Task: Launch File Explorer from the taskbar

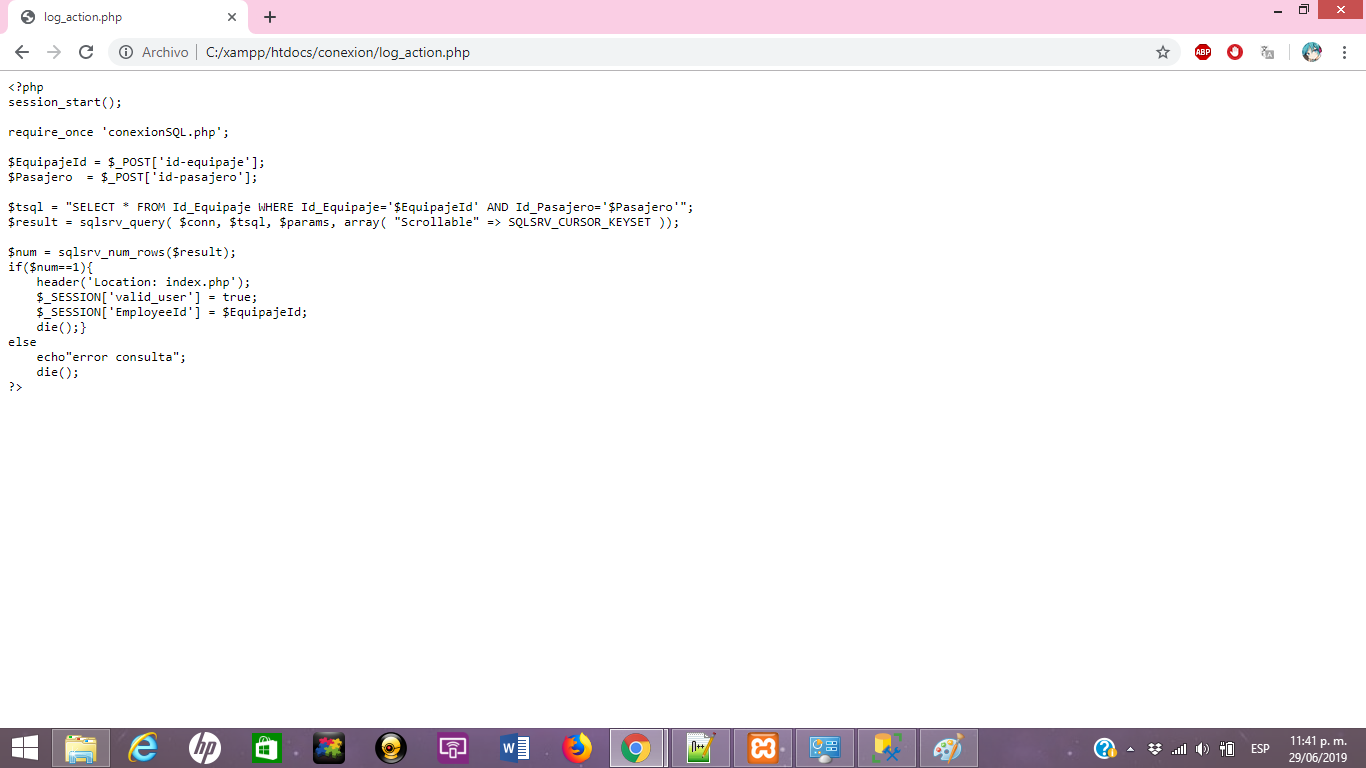Action: pos(81,748)
